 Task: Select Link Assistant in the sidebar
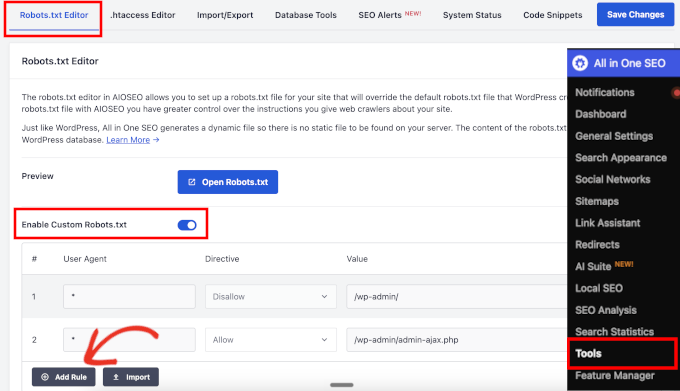[x=608, y=223]
